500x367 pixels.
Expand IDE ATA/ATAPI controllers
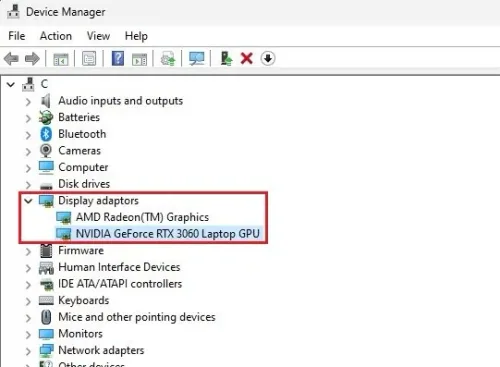(28, 285)
